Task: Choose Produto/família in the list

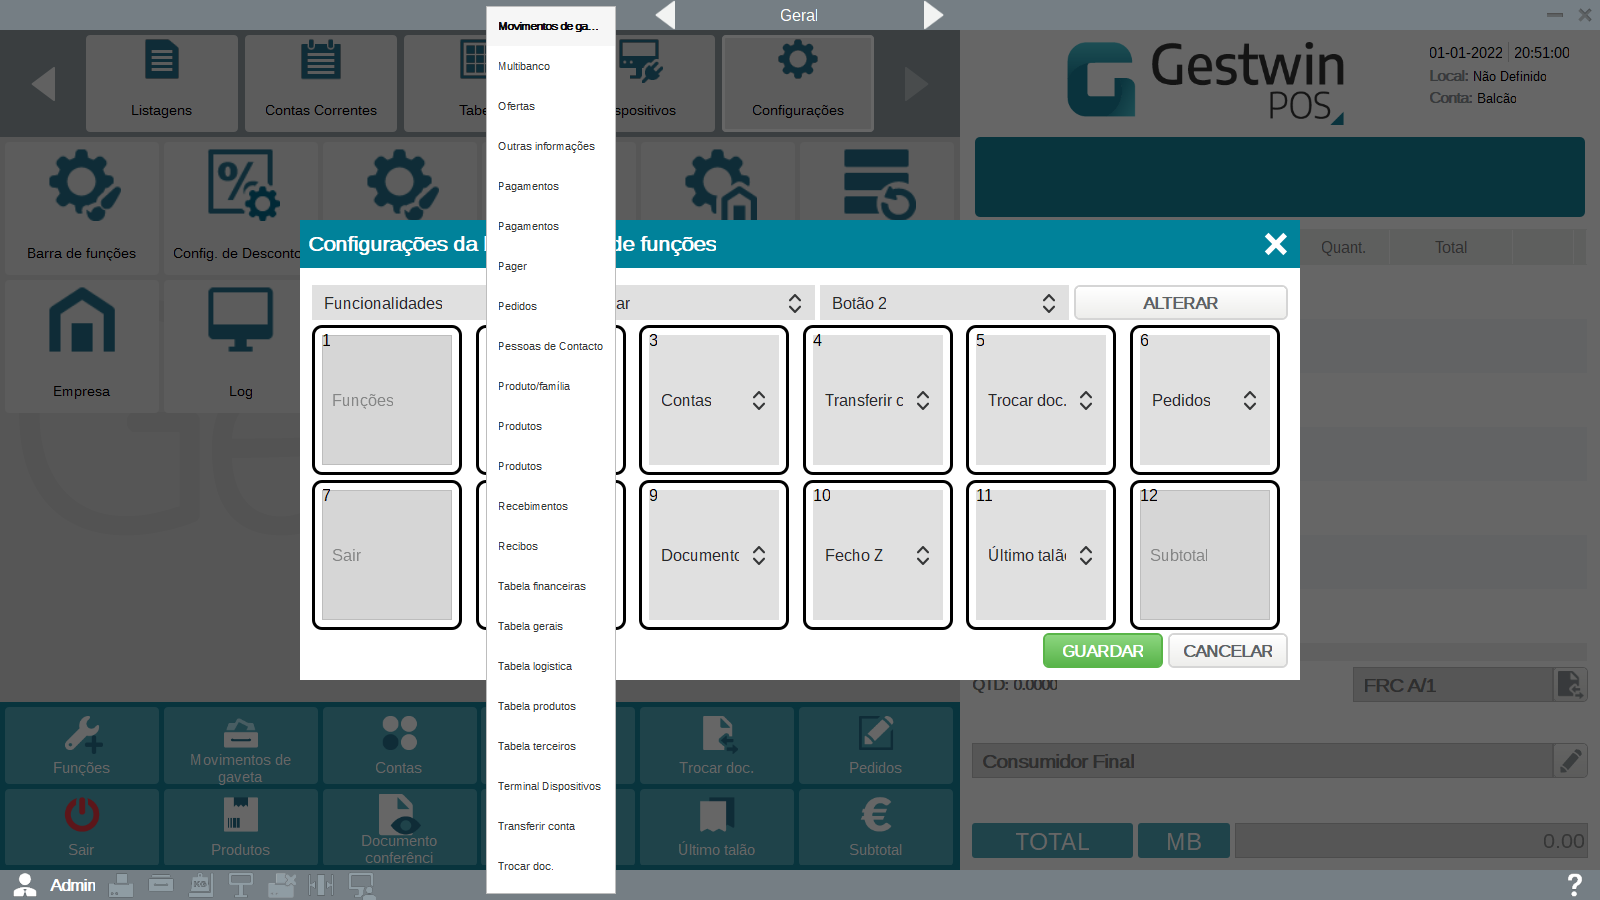Action: (551, 386)
